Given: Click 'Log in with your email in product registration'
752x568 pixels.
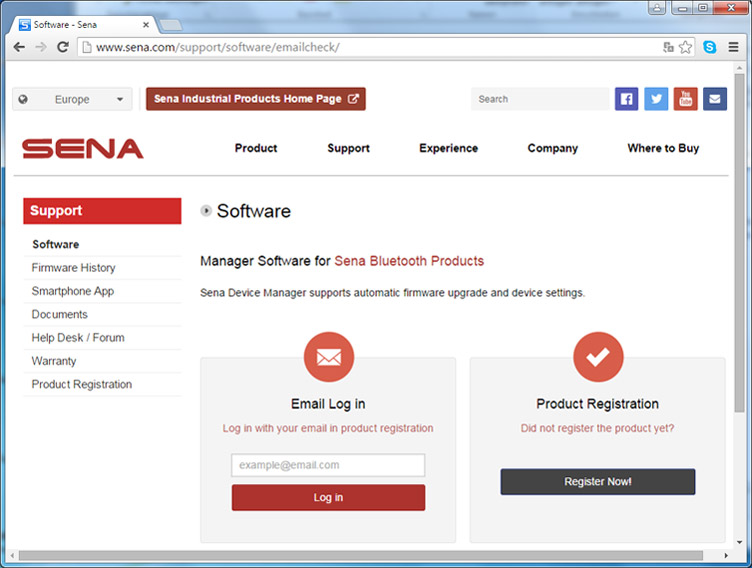Looking at the screenshot, I should 328,428.
